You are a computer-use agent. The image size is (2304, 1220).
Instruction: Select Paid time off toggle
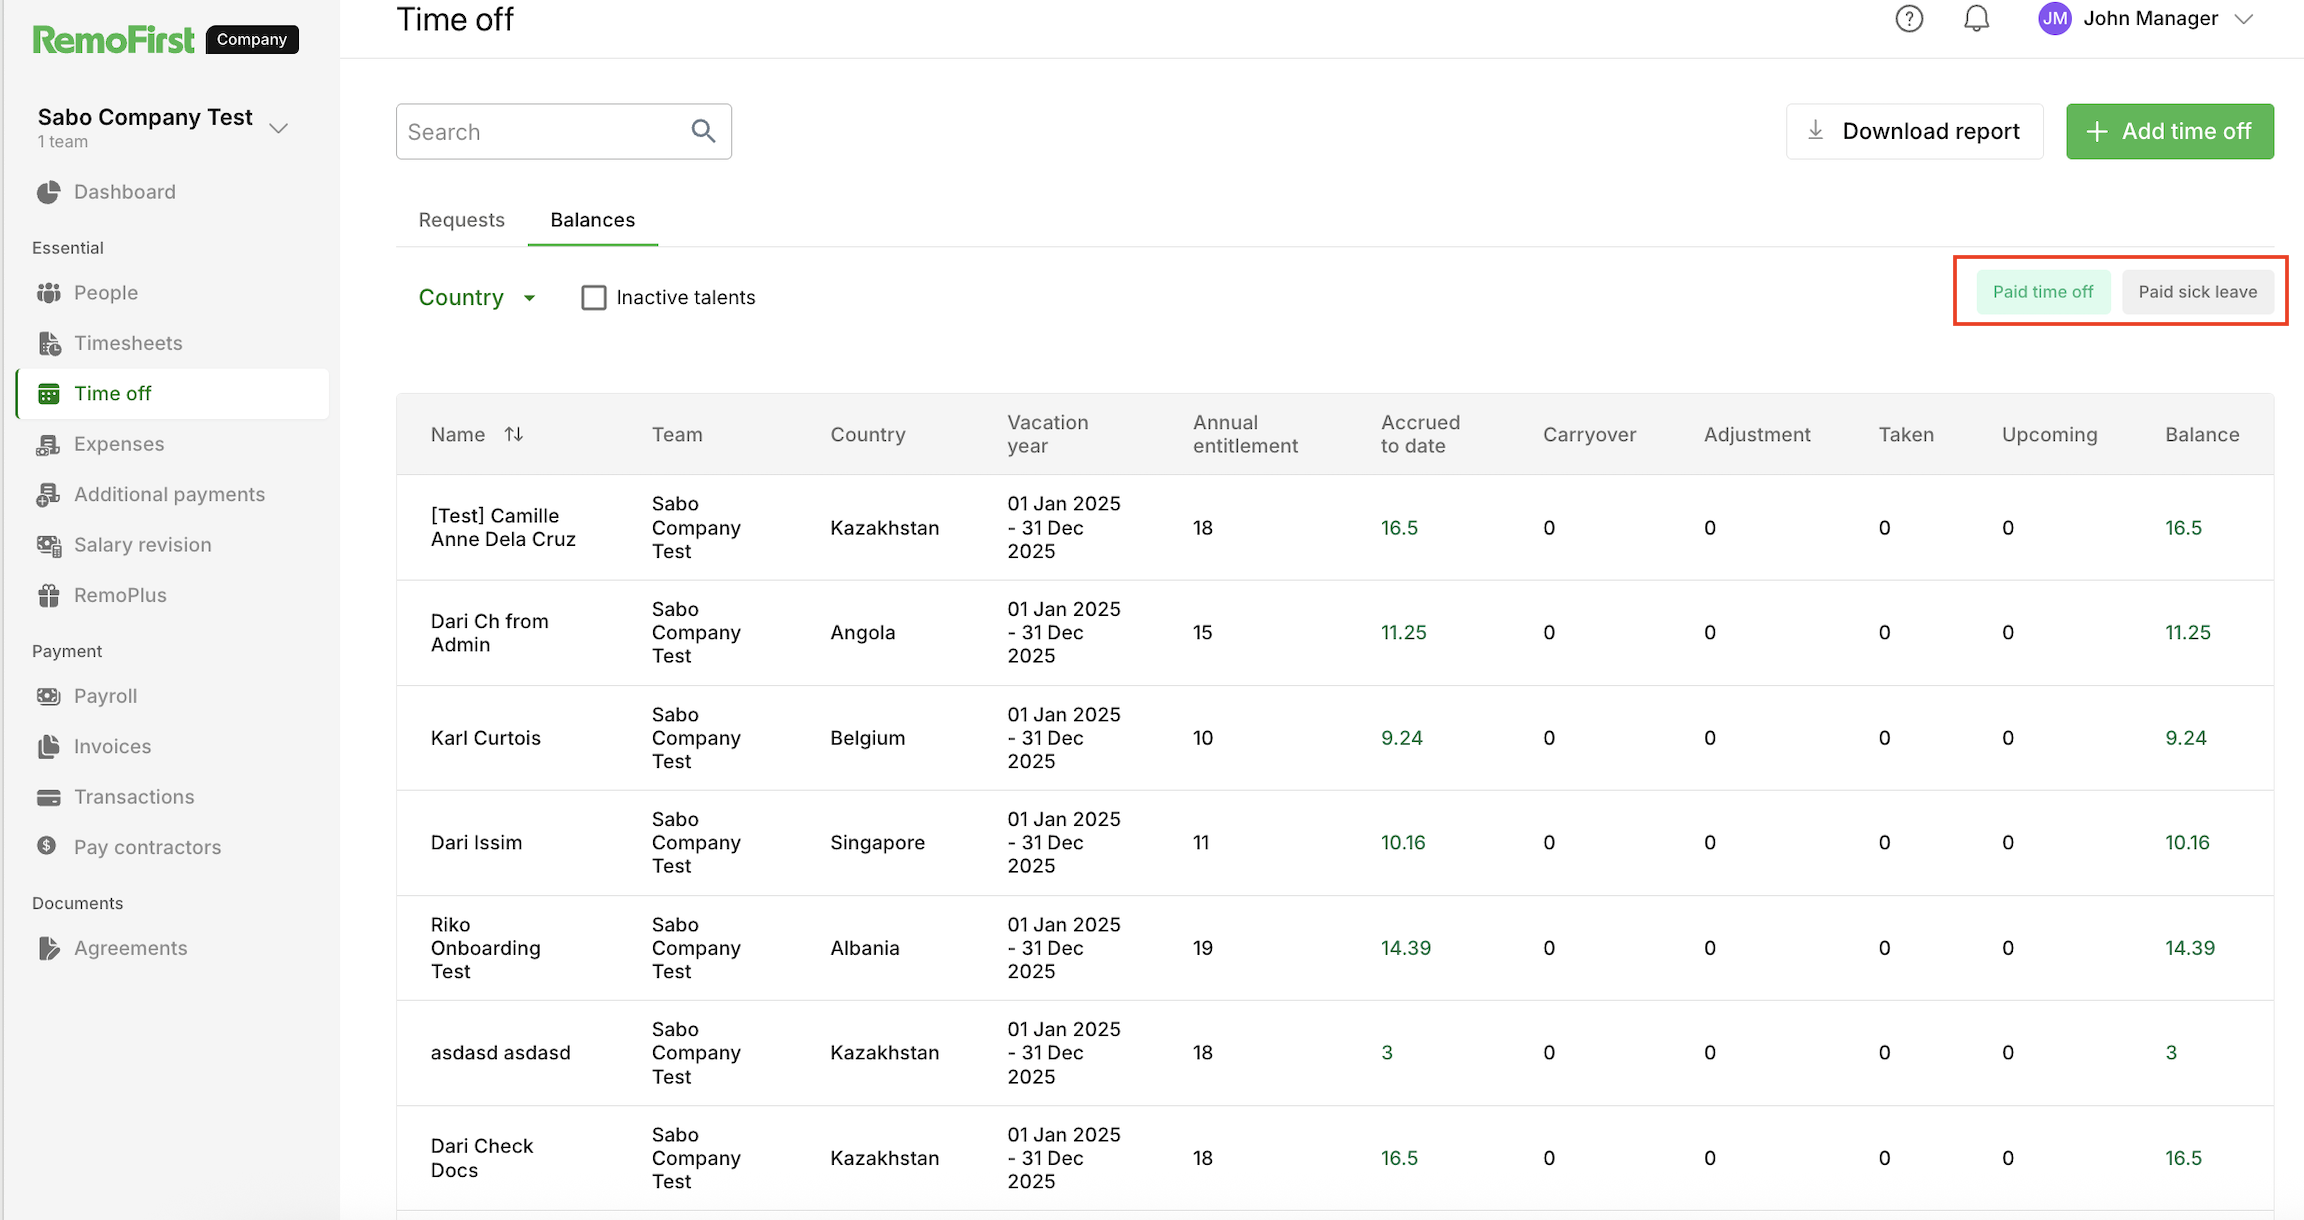pos(2042,292)
